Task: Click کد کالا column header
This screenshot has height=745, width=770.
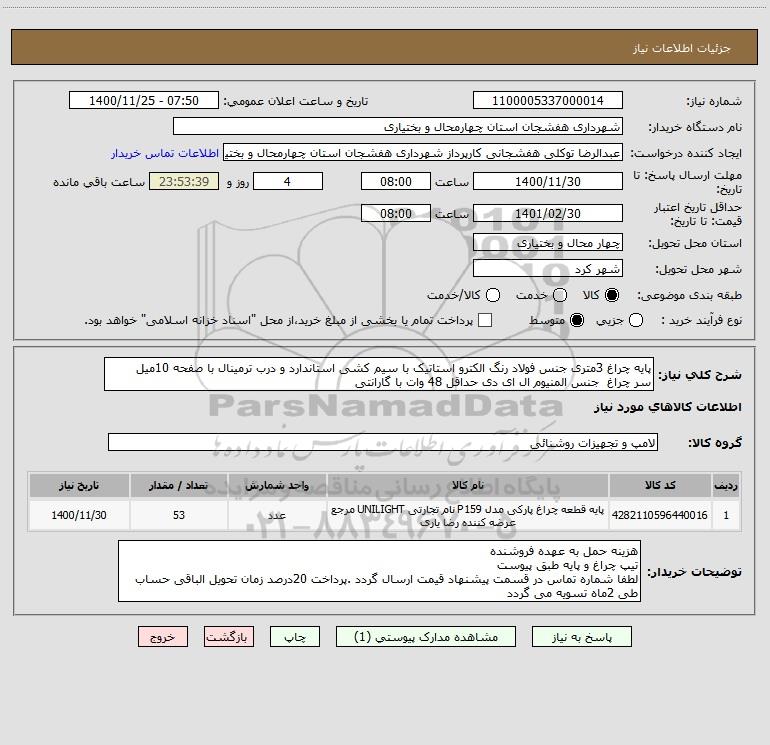Action: (x=660, y=485)
